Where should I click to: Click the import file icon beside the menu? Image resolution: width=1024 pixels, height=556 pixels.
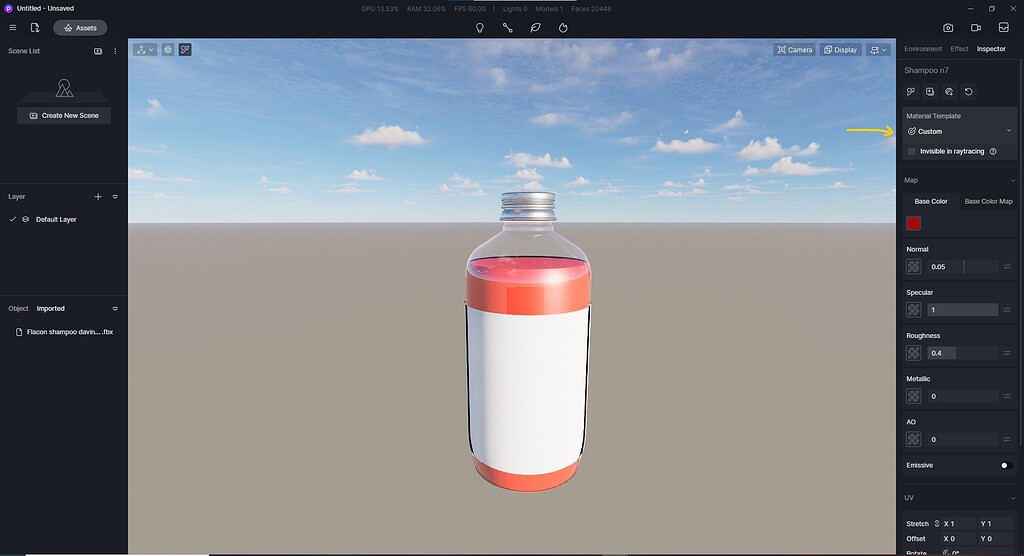click(x=35, y=27)
